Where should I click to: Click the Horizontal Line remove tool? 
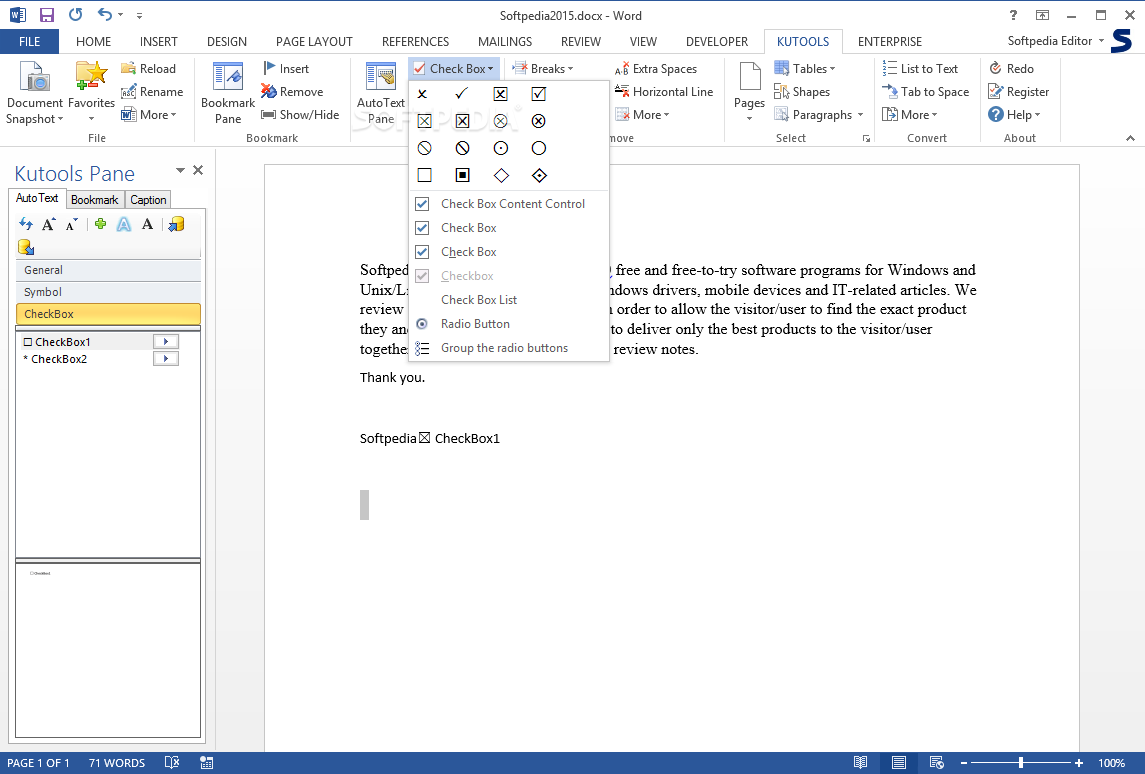pos(664,92)
